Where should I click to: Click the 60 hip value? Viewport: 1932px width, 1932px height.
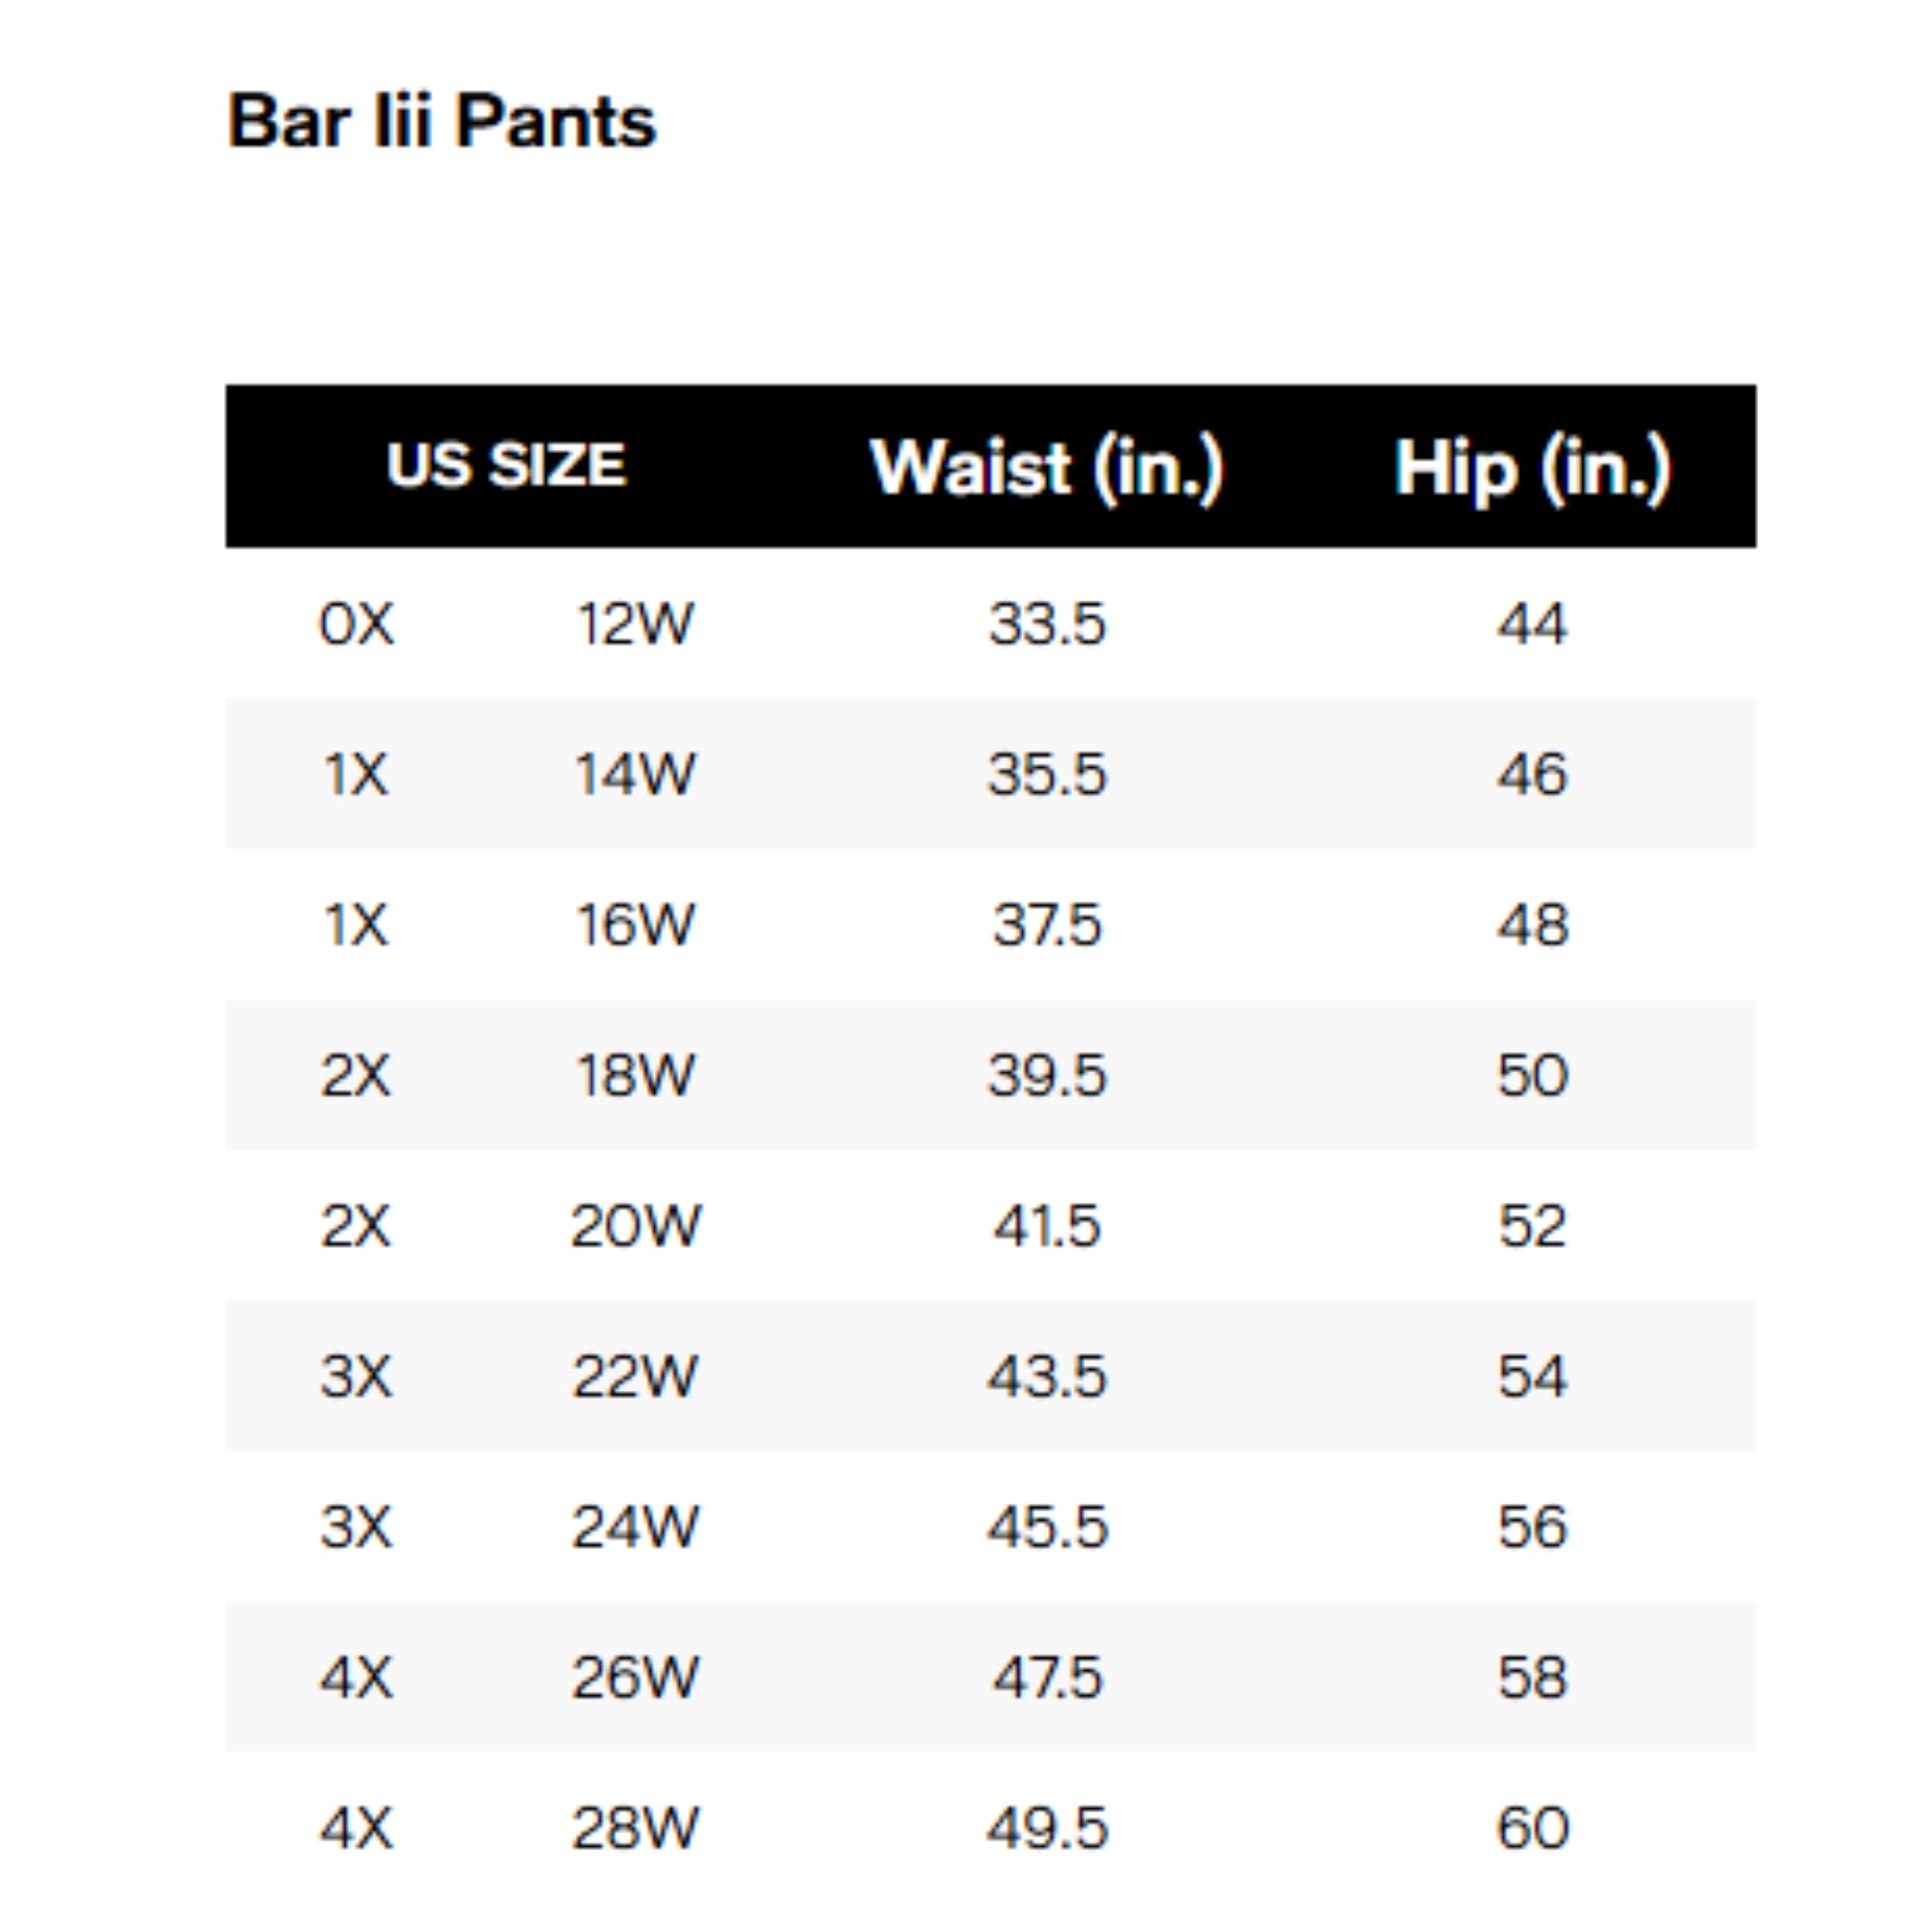(x=1532, y=1828)
